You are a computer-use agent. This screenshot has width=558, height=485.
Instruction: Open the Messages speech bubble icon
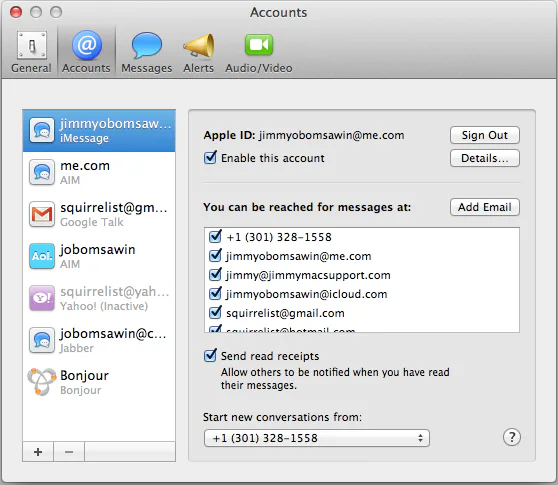coord(147,45)
